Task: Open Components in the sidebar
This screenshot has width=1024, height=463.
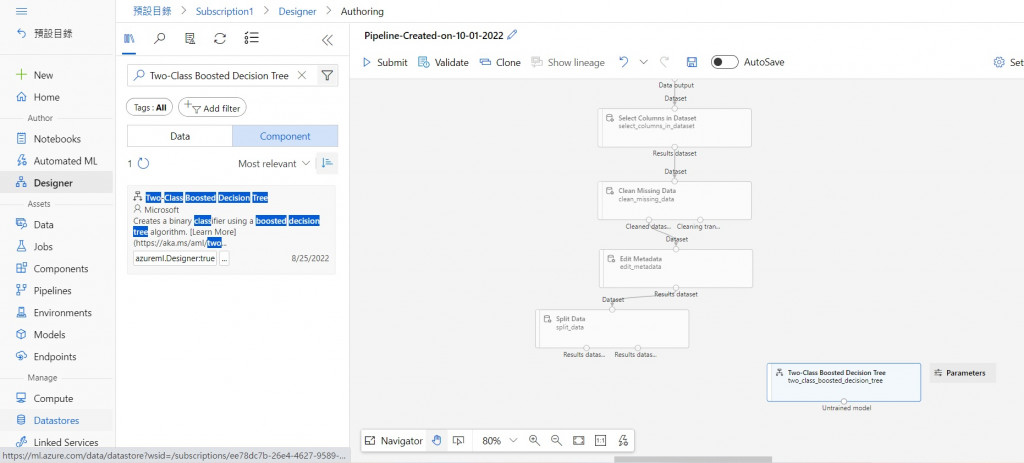Action: coord(52,269)
